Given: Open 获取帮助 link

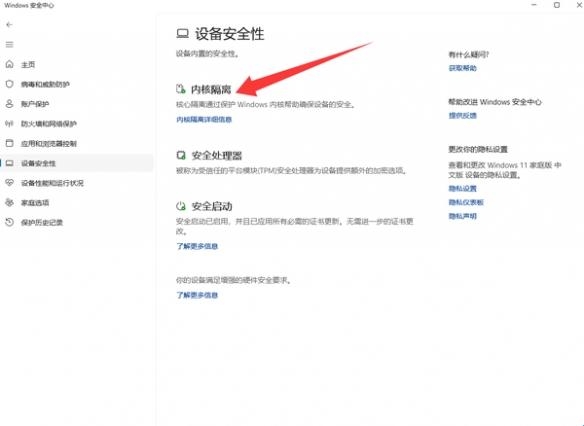Looking at the screenshot, I should click(463, 68).
